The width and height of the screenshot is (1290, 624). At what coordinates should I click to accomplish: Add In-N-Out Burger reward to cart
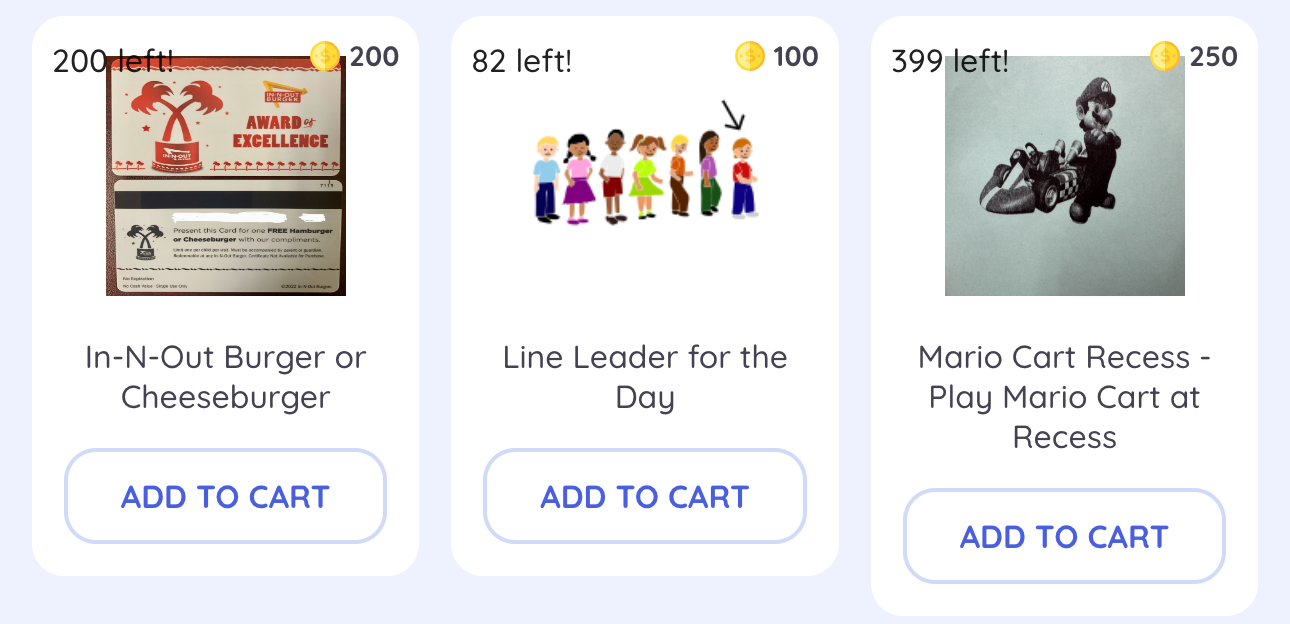[x=225, y=497]
